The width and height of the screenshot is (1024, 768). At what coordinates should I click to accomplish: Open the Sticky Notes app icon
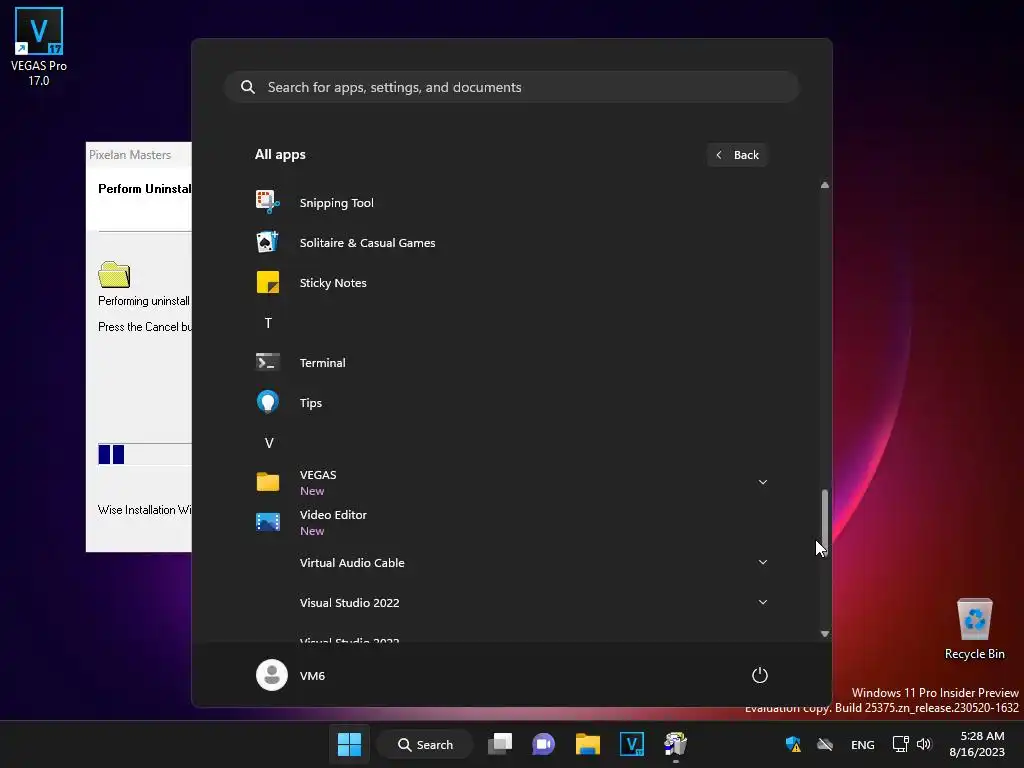268,283
